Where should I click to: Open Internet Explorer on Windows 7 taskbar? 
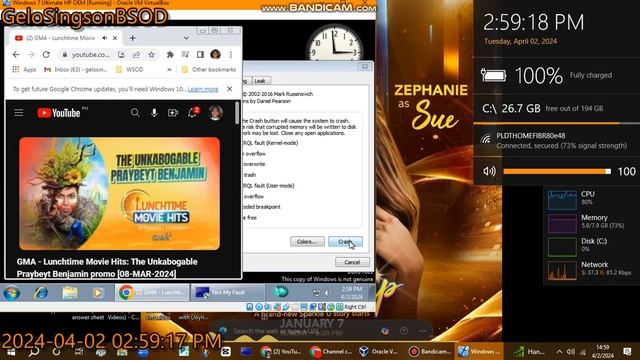pos(41,293)
